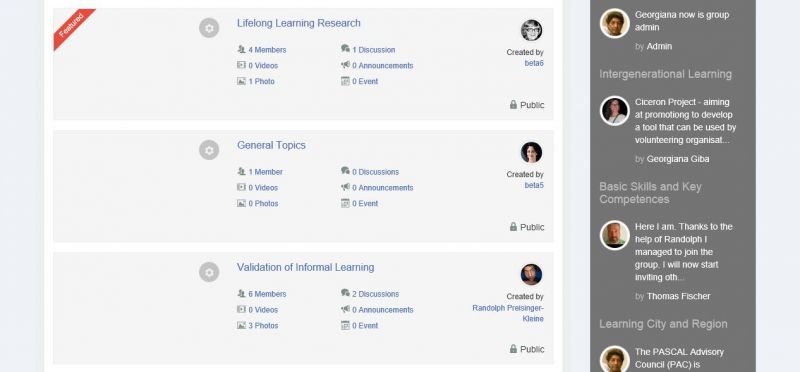Open settings gear for Lifelong Learning Research

(209, 28)
